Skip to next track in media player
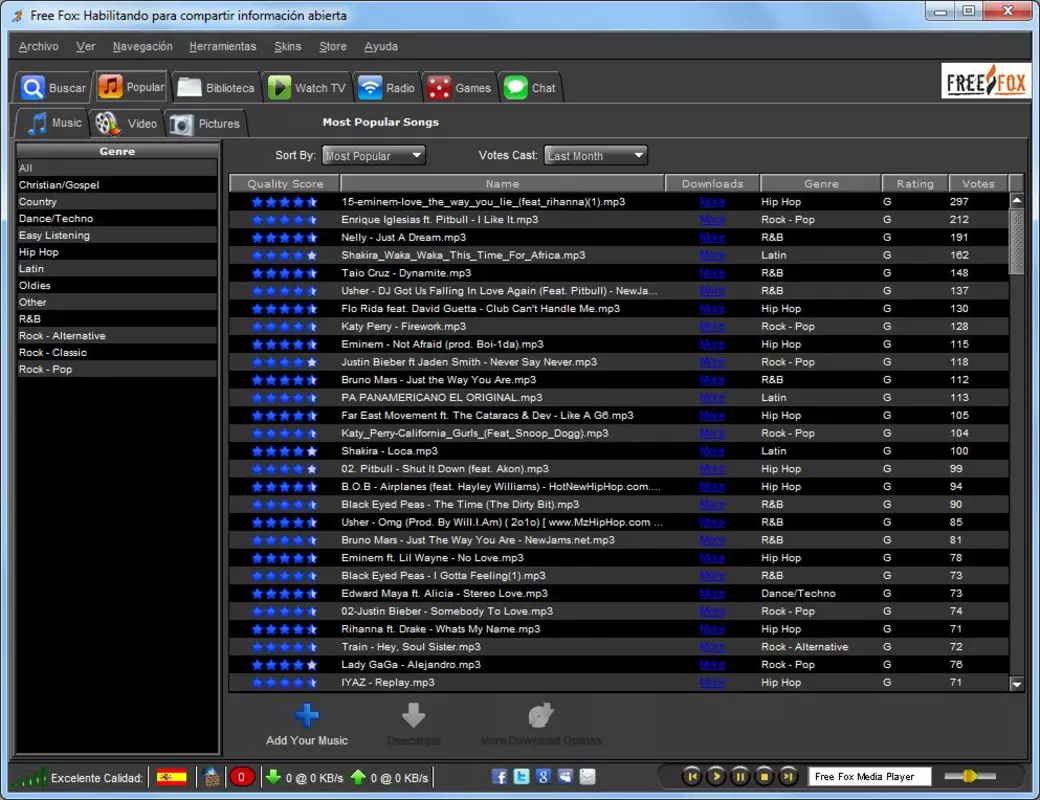 787,776
